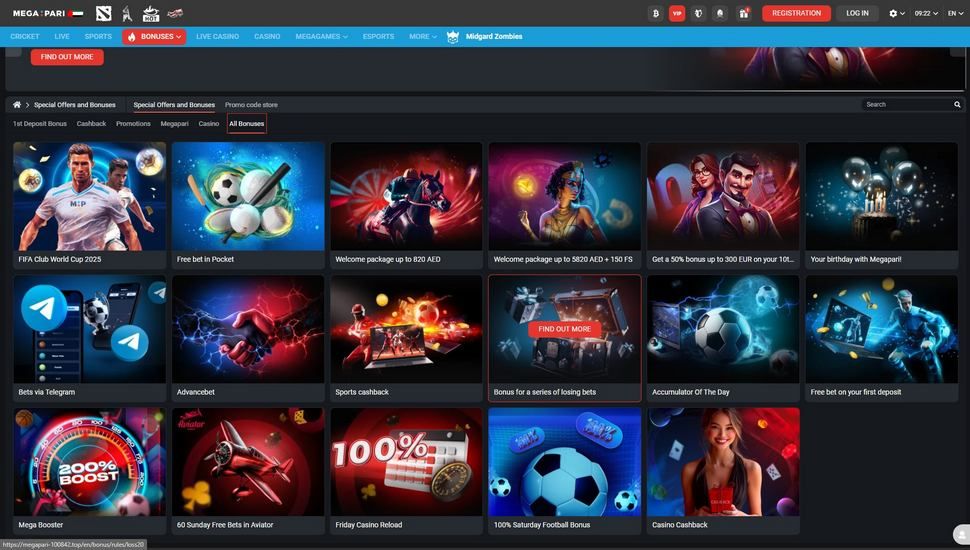Click the cricket batsman icon
970x550 pixels.
[127, 13]
